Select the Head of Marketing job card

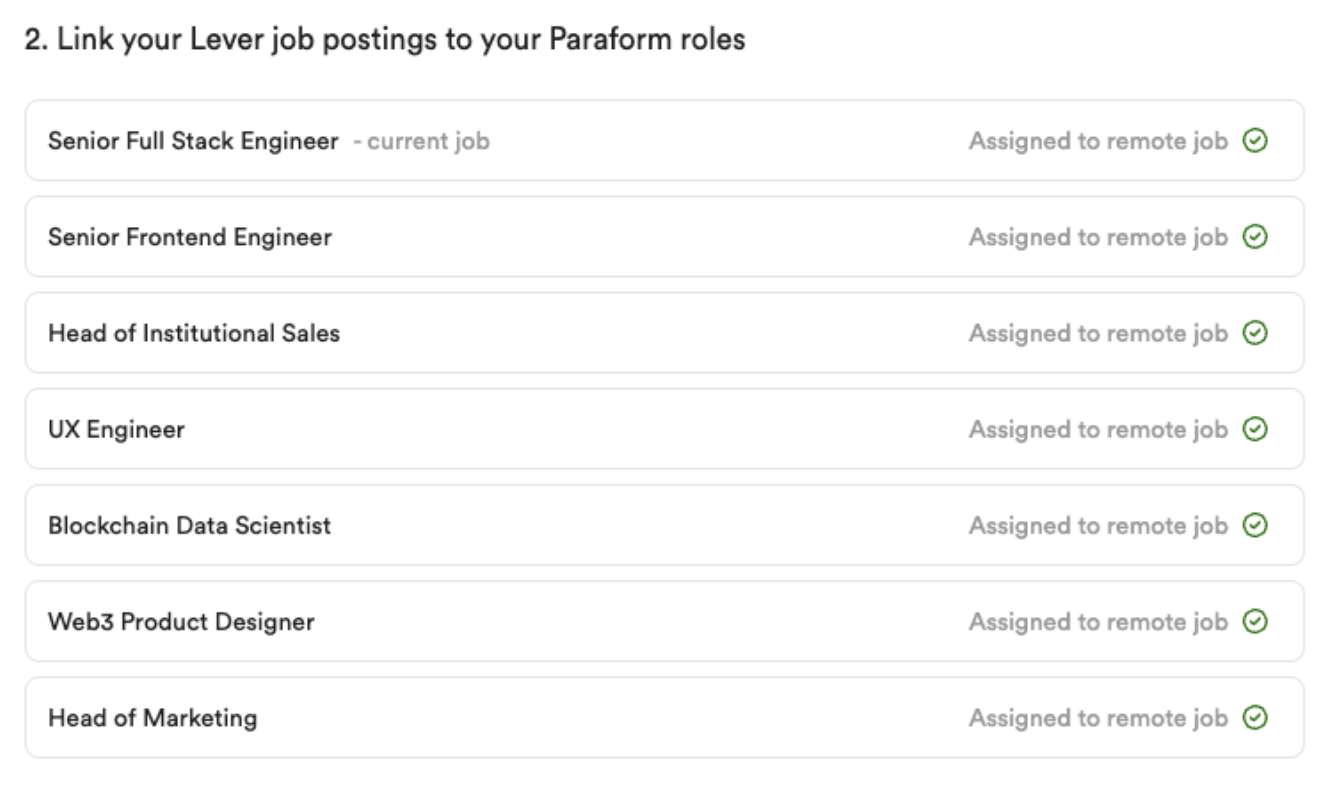coord(670,717)
